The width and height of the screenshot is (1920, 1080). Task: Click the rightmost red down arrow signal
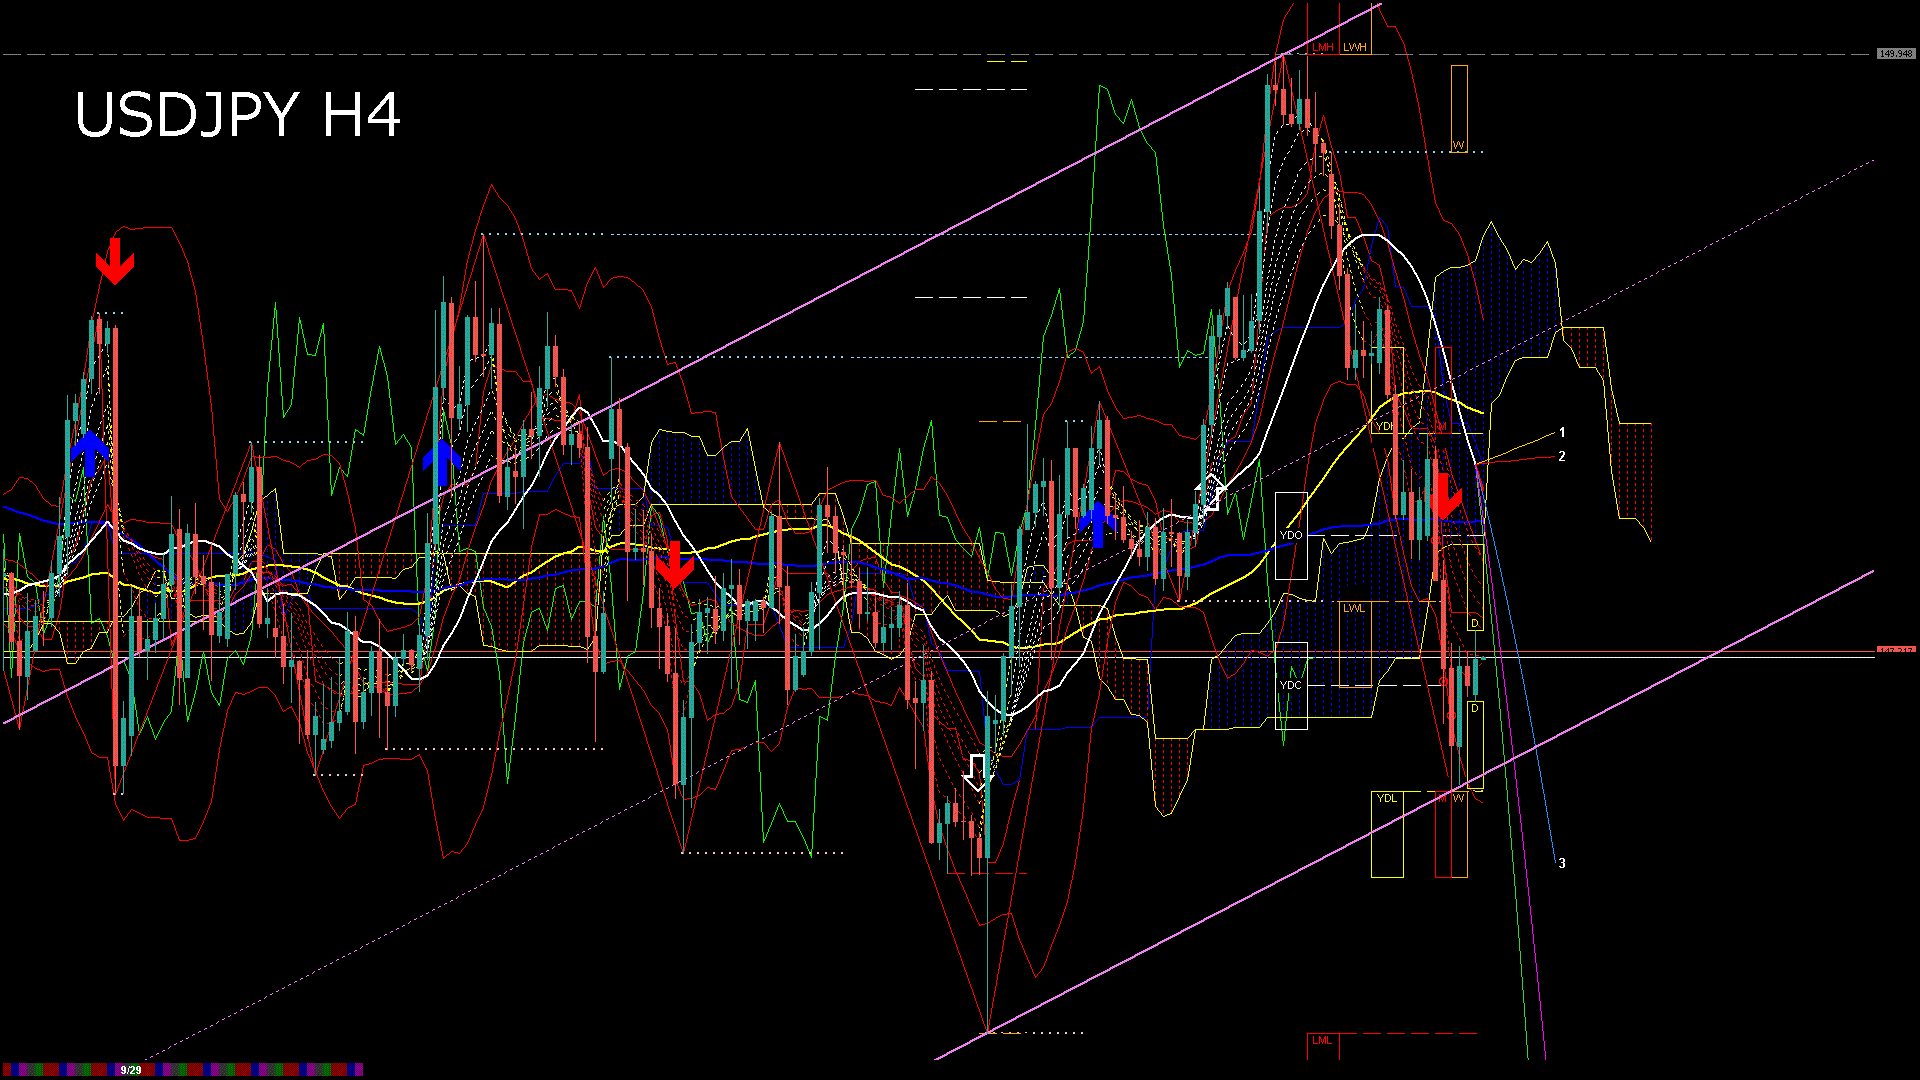[x=1444, y=497]
